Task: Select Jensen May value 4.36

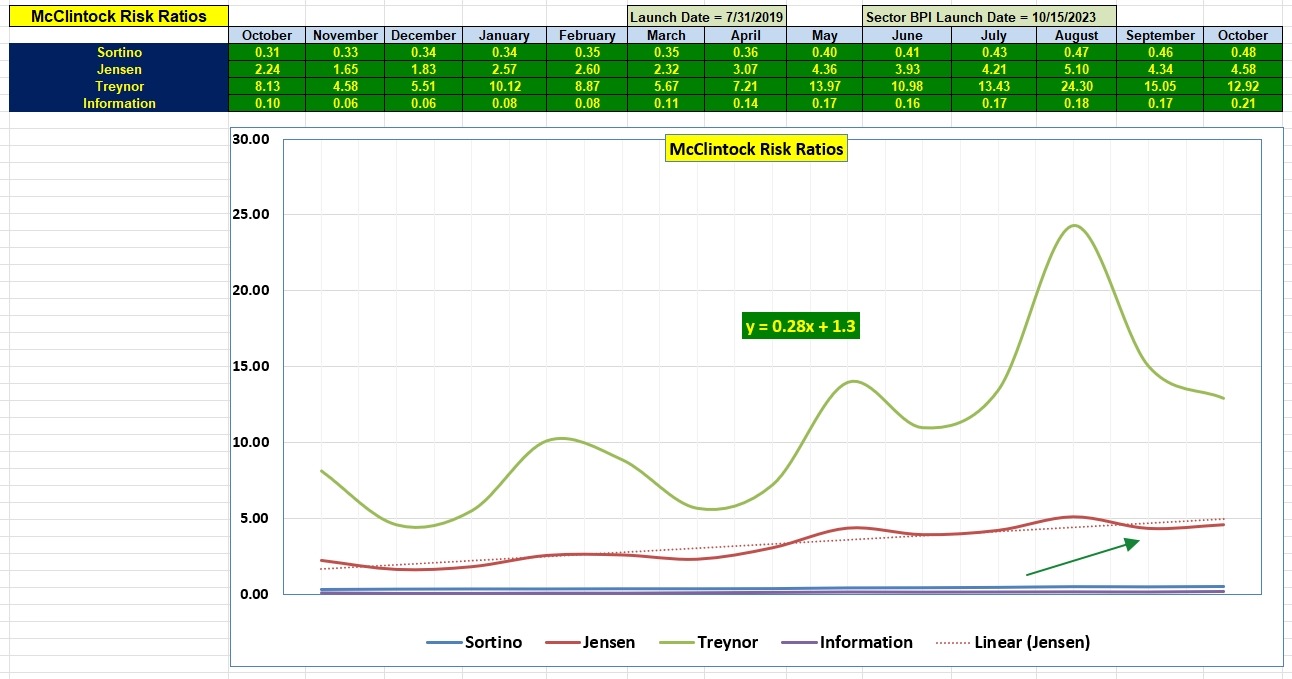Action: tap(825, 69)
